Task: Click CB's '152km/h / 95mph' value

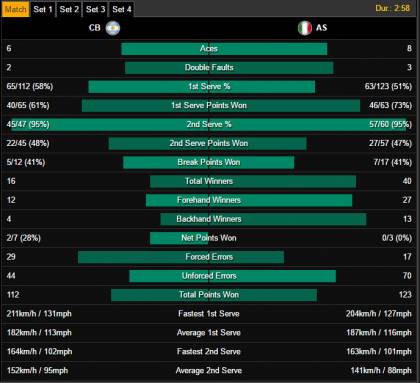Action: [x=37, y=371]
